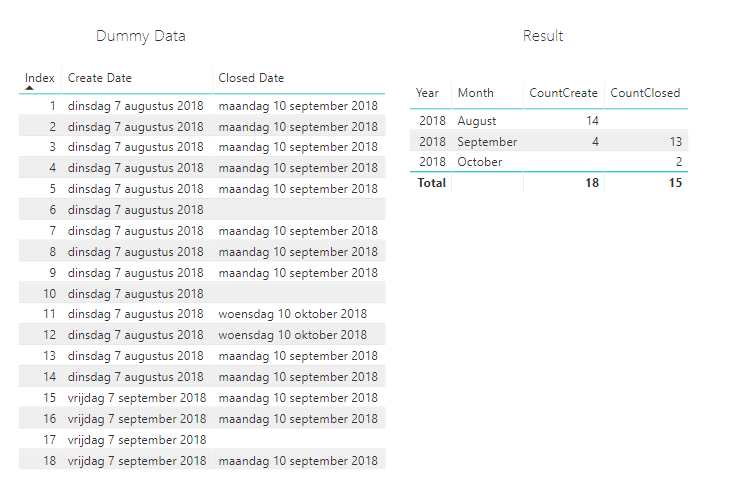This screenshot has width=748, height=499.
Task: Select index 1 cell in Dummy Data
Action: [52, 106]
